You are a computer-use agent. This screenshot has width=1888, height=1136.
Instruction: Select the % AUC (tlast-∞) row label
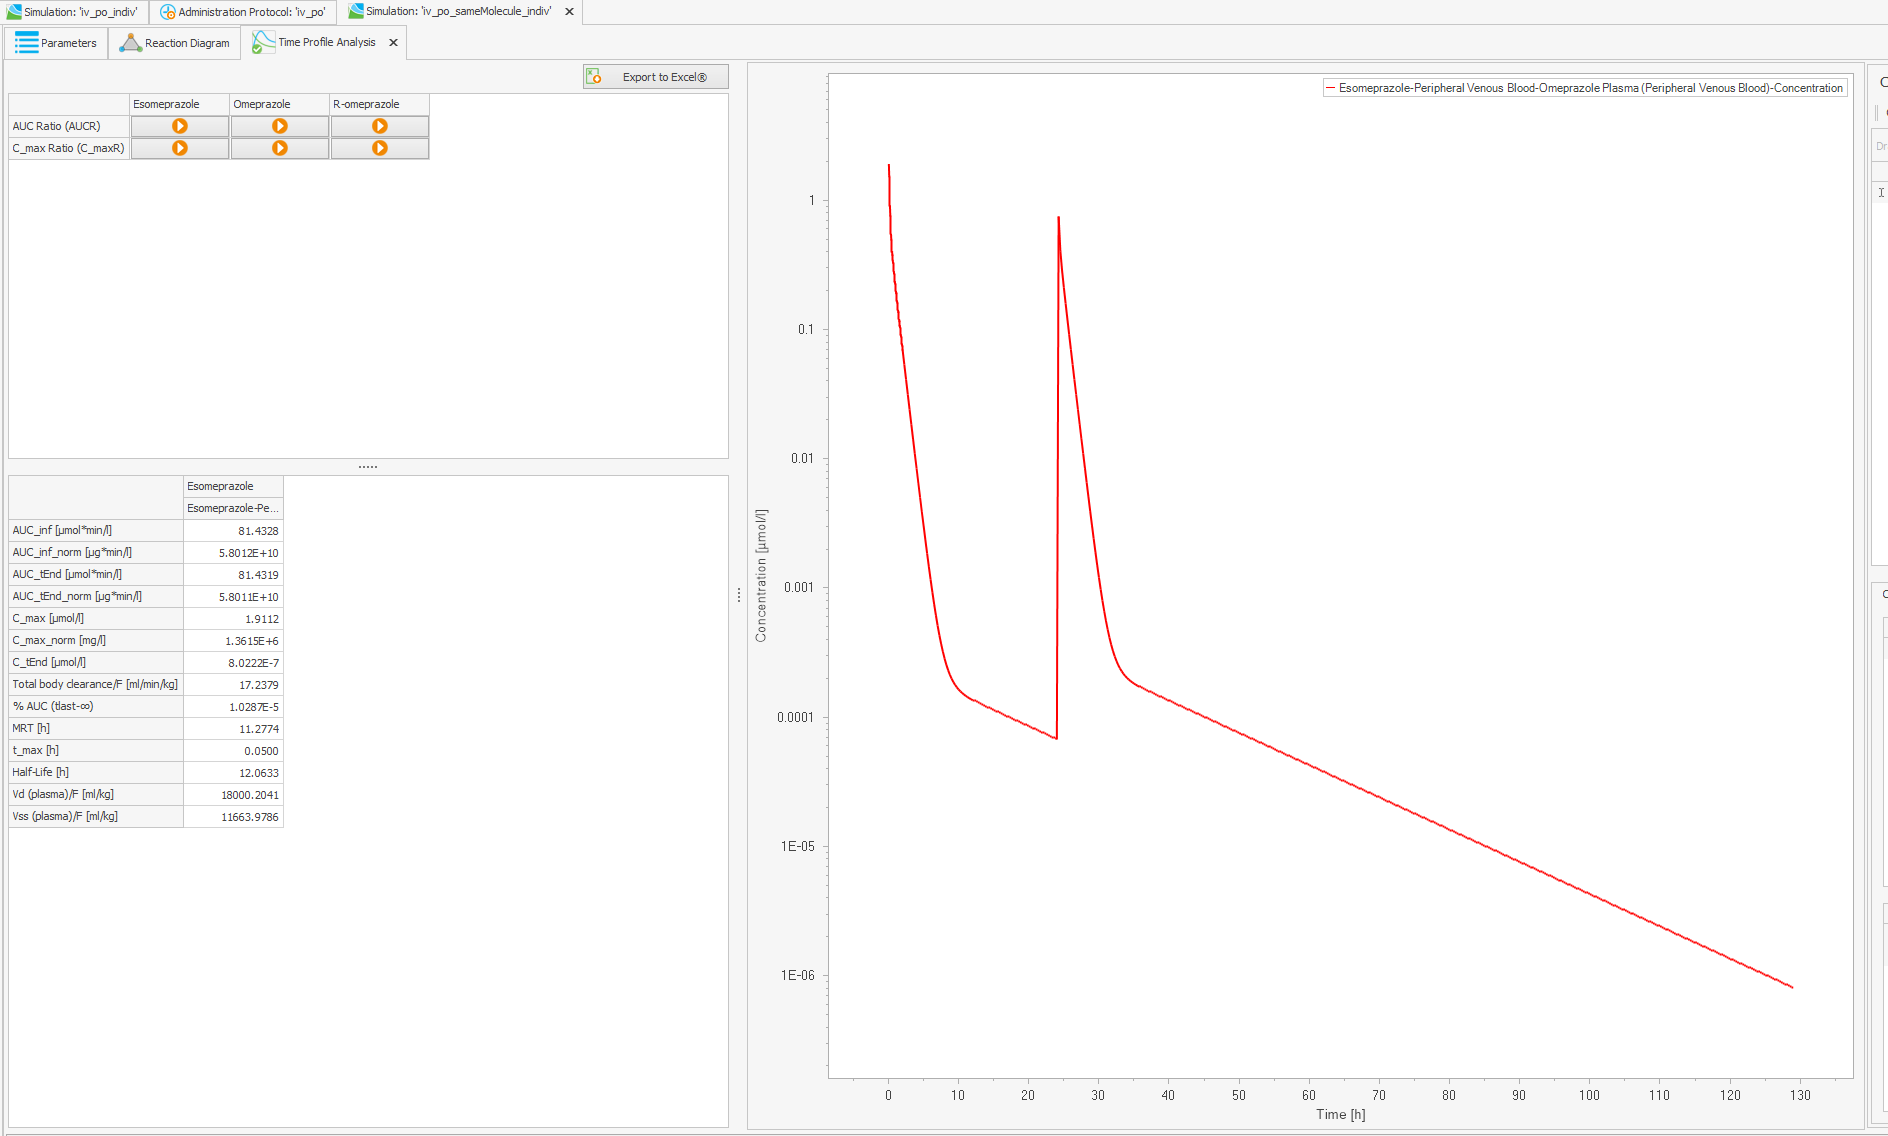click(x=96, y=706)
